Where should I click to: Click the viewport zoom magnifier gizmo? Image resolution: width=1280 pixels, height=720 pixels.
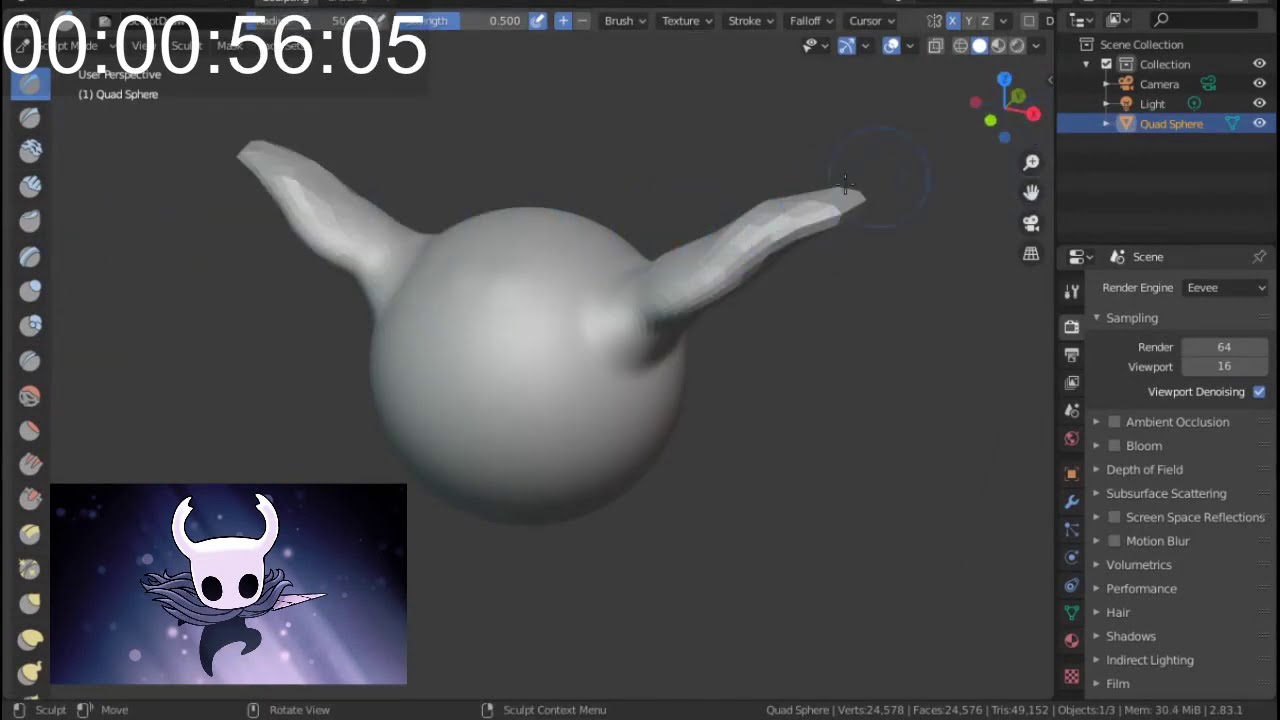[x=1031, y=162]
